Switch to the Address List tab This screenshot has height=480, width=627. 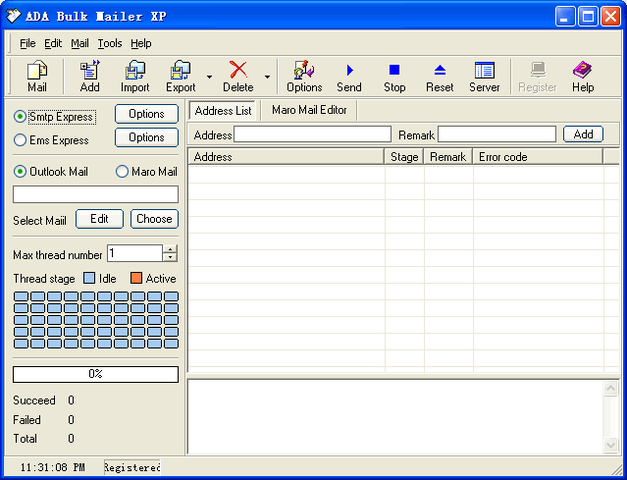(x=223, y=110)
